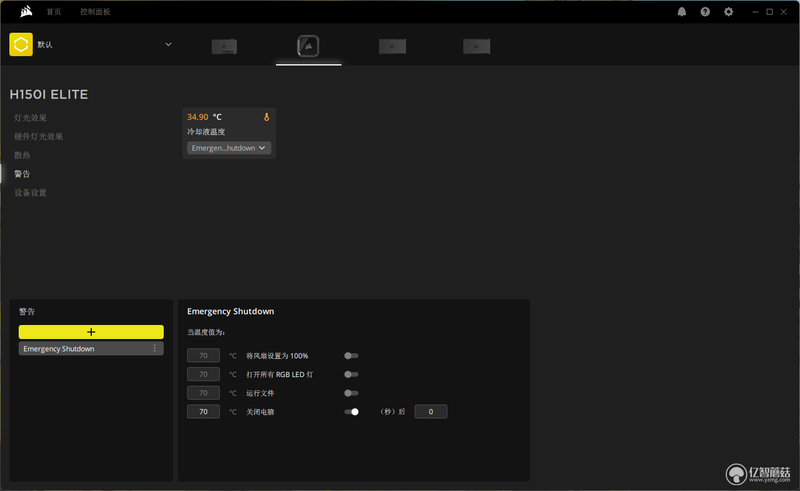Viewport: 800px width, 491px height.
Task: Maximize the iCUE window
Action: [x=769, y=12]
